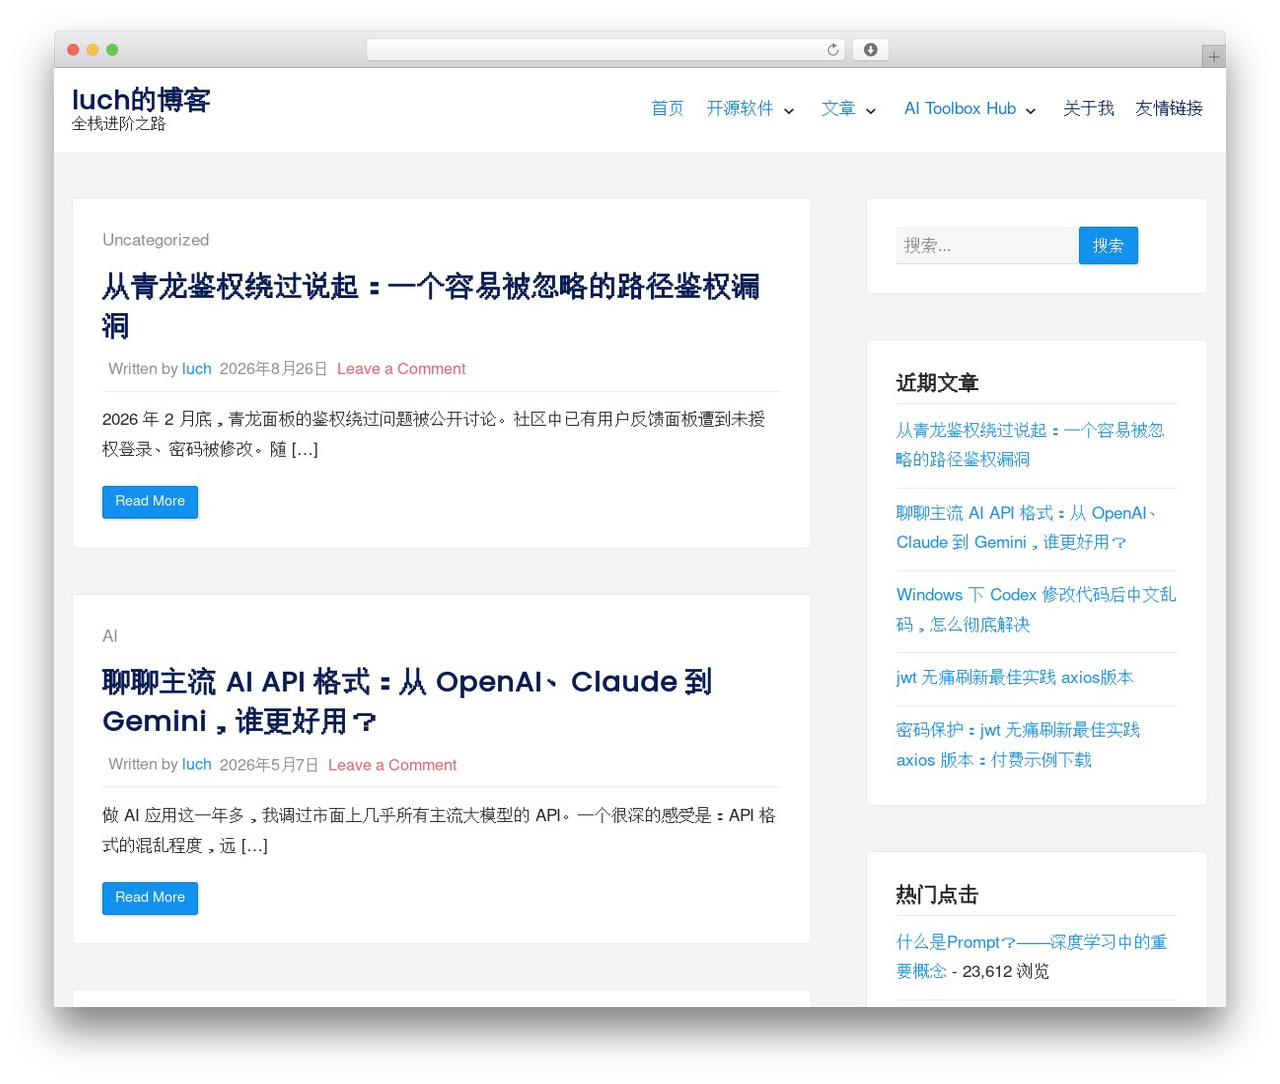Expand the 文章 menu chevron

[x=871, y=111]
